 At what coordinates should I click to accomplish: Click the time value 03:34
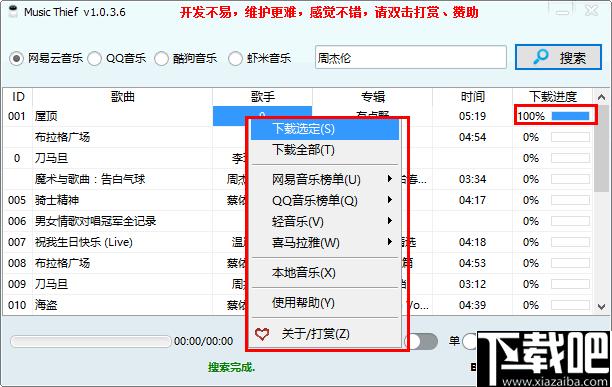coord(472,179)
